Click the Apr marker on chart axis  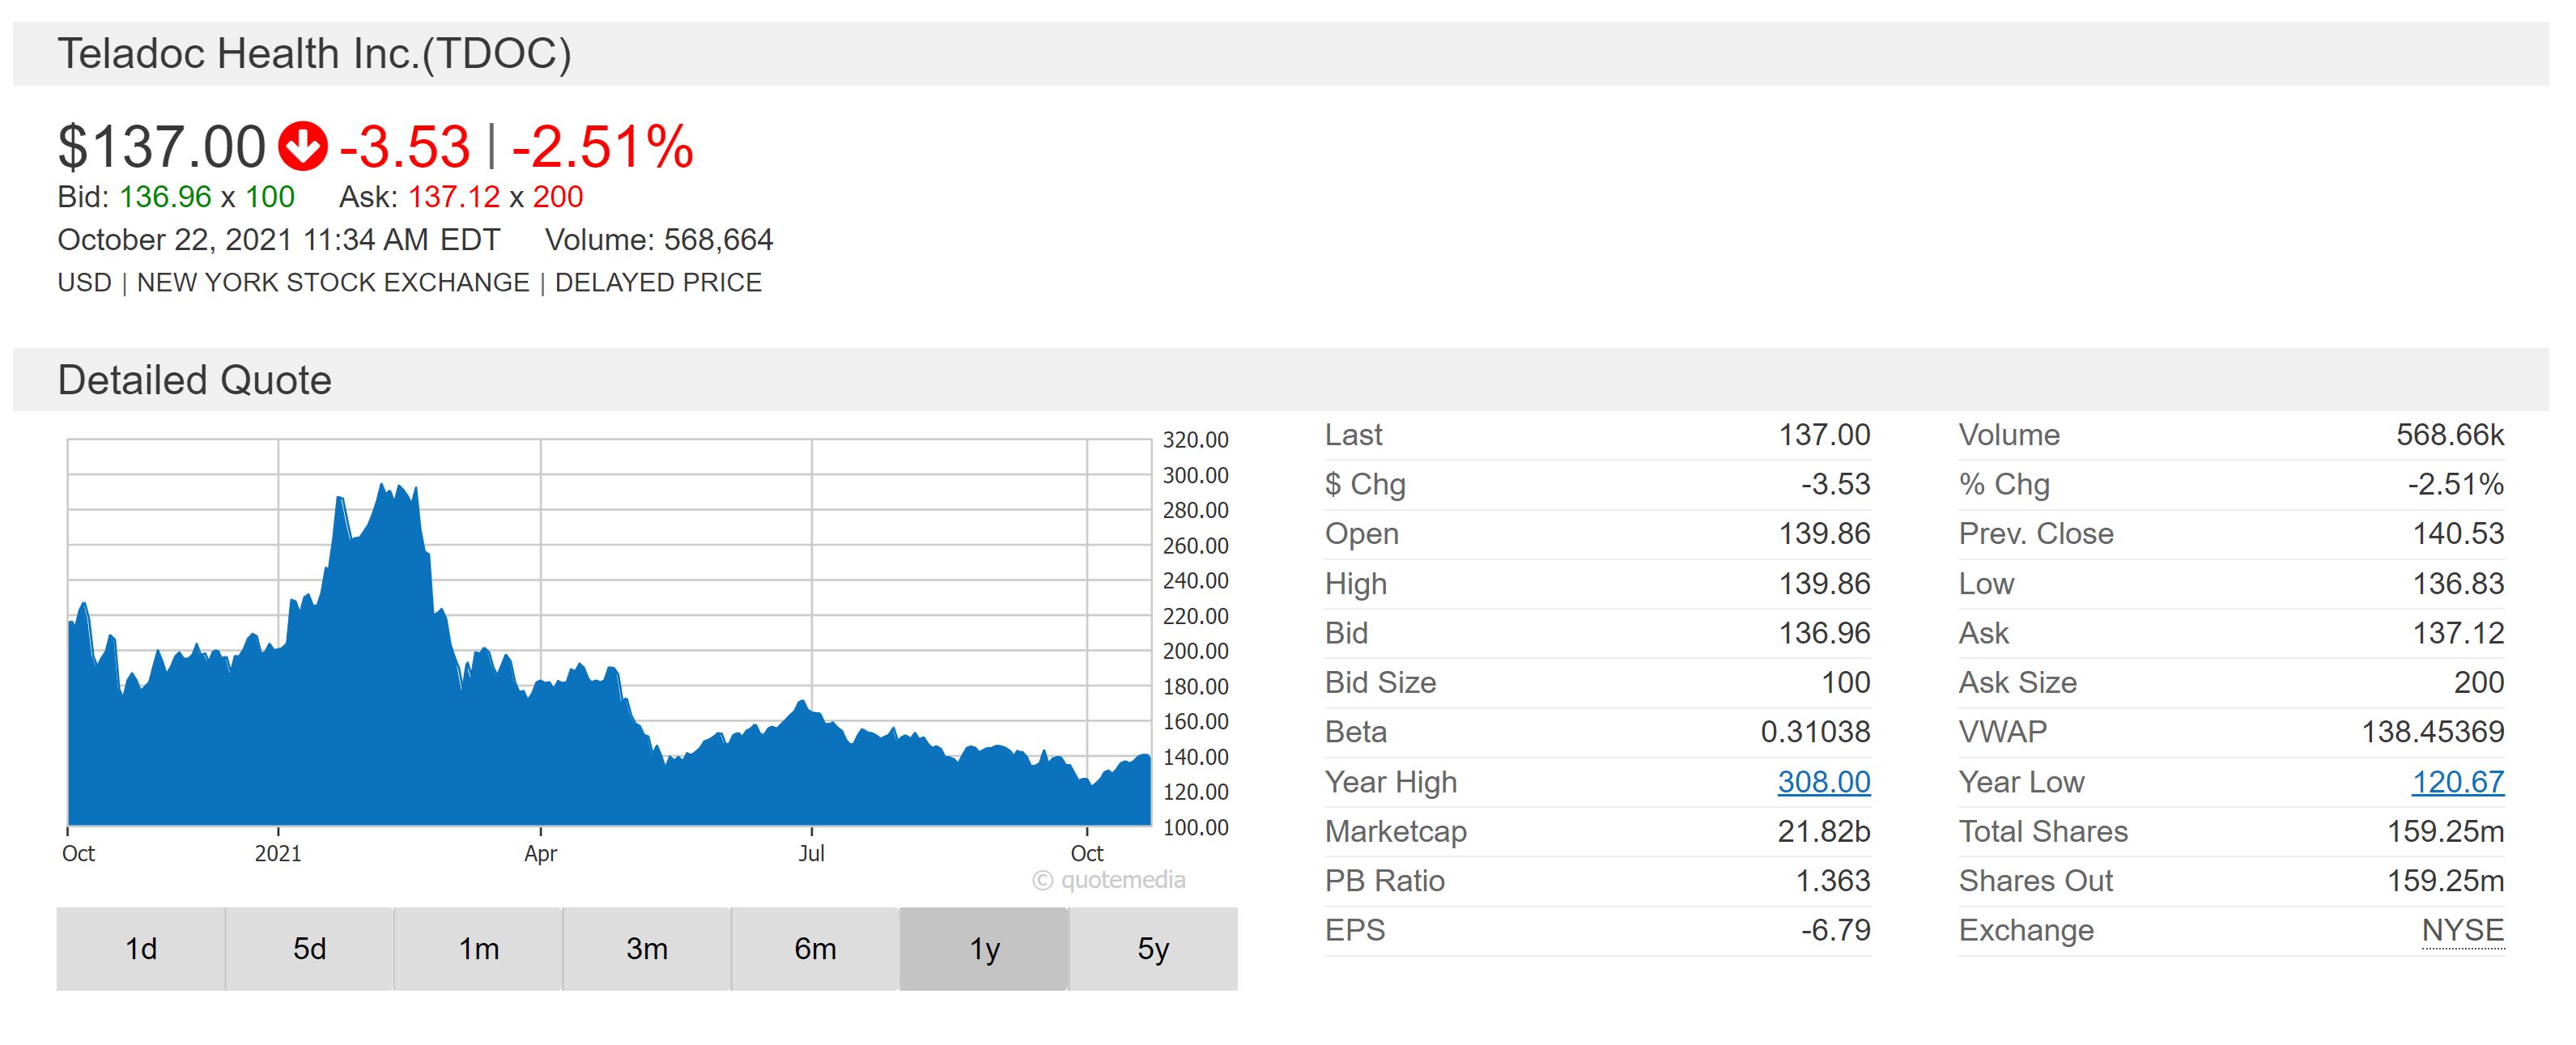[x=540, y=853]
